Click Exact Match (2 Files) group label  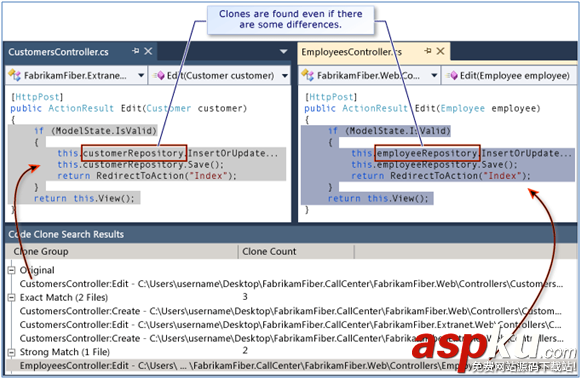[x=64, y=297]
